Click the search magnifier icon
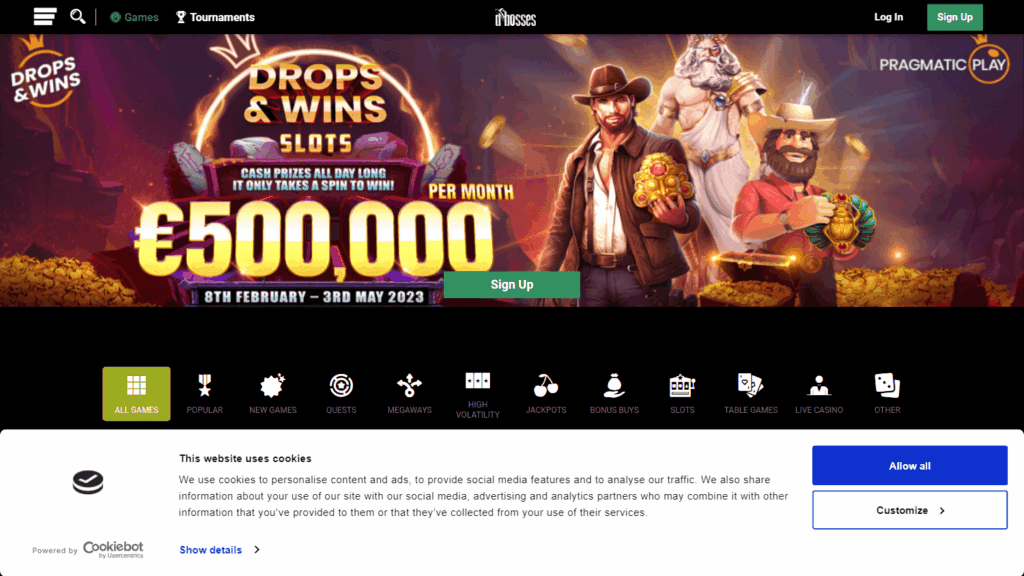1024x576 pixels. tap(78, 16)
